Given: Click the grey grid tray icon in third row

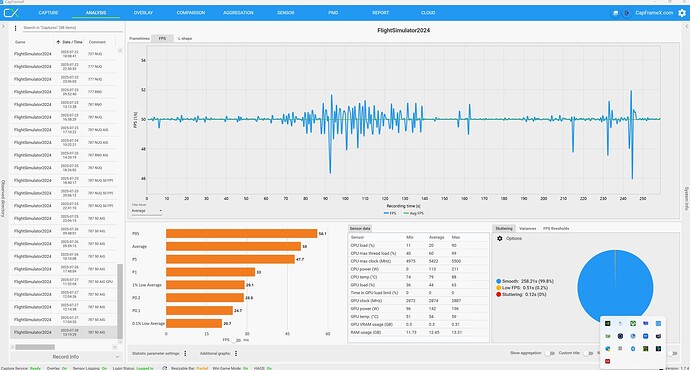Looking at the screenshot, I should click(620, 348).
